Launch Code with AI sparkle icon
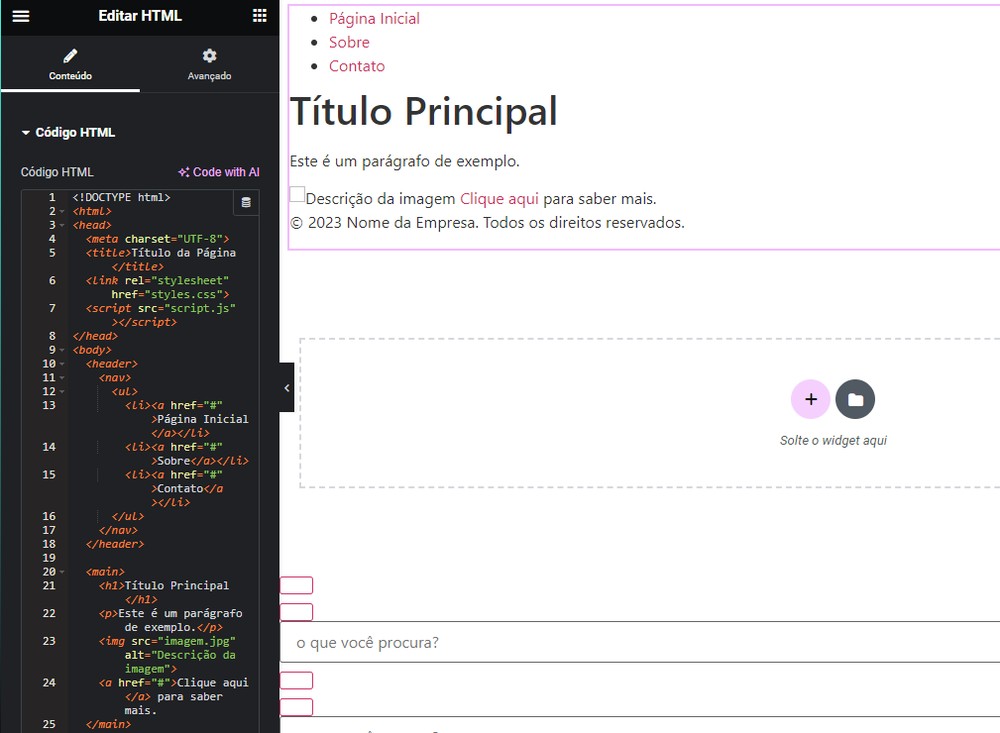The width and height of the screenshot is (1000, 733). pos(188,172)
